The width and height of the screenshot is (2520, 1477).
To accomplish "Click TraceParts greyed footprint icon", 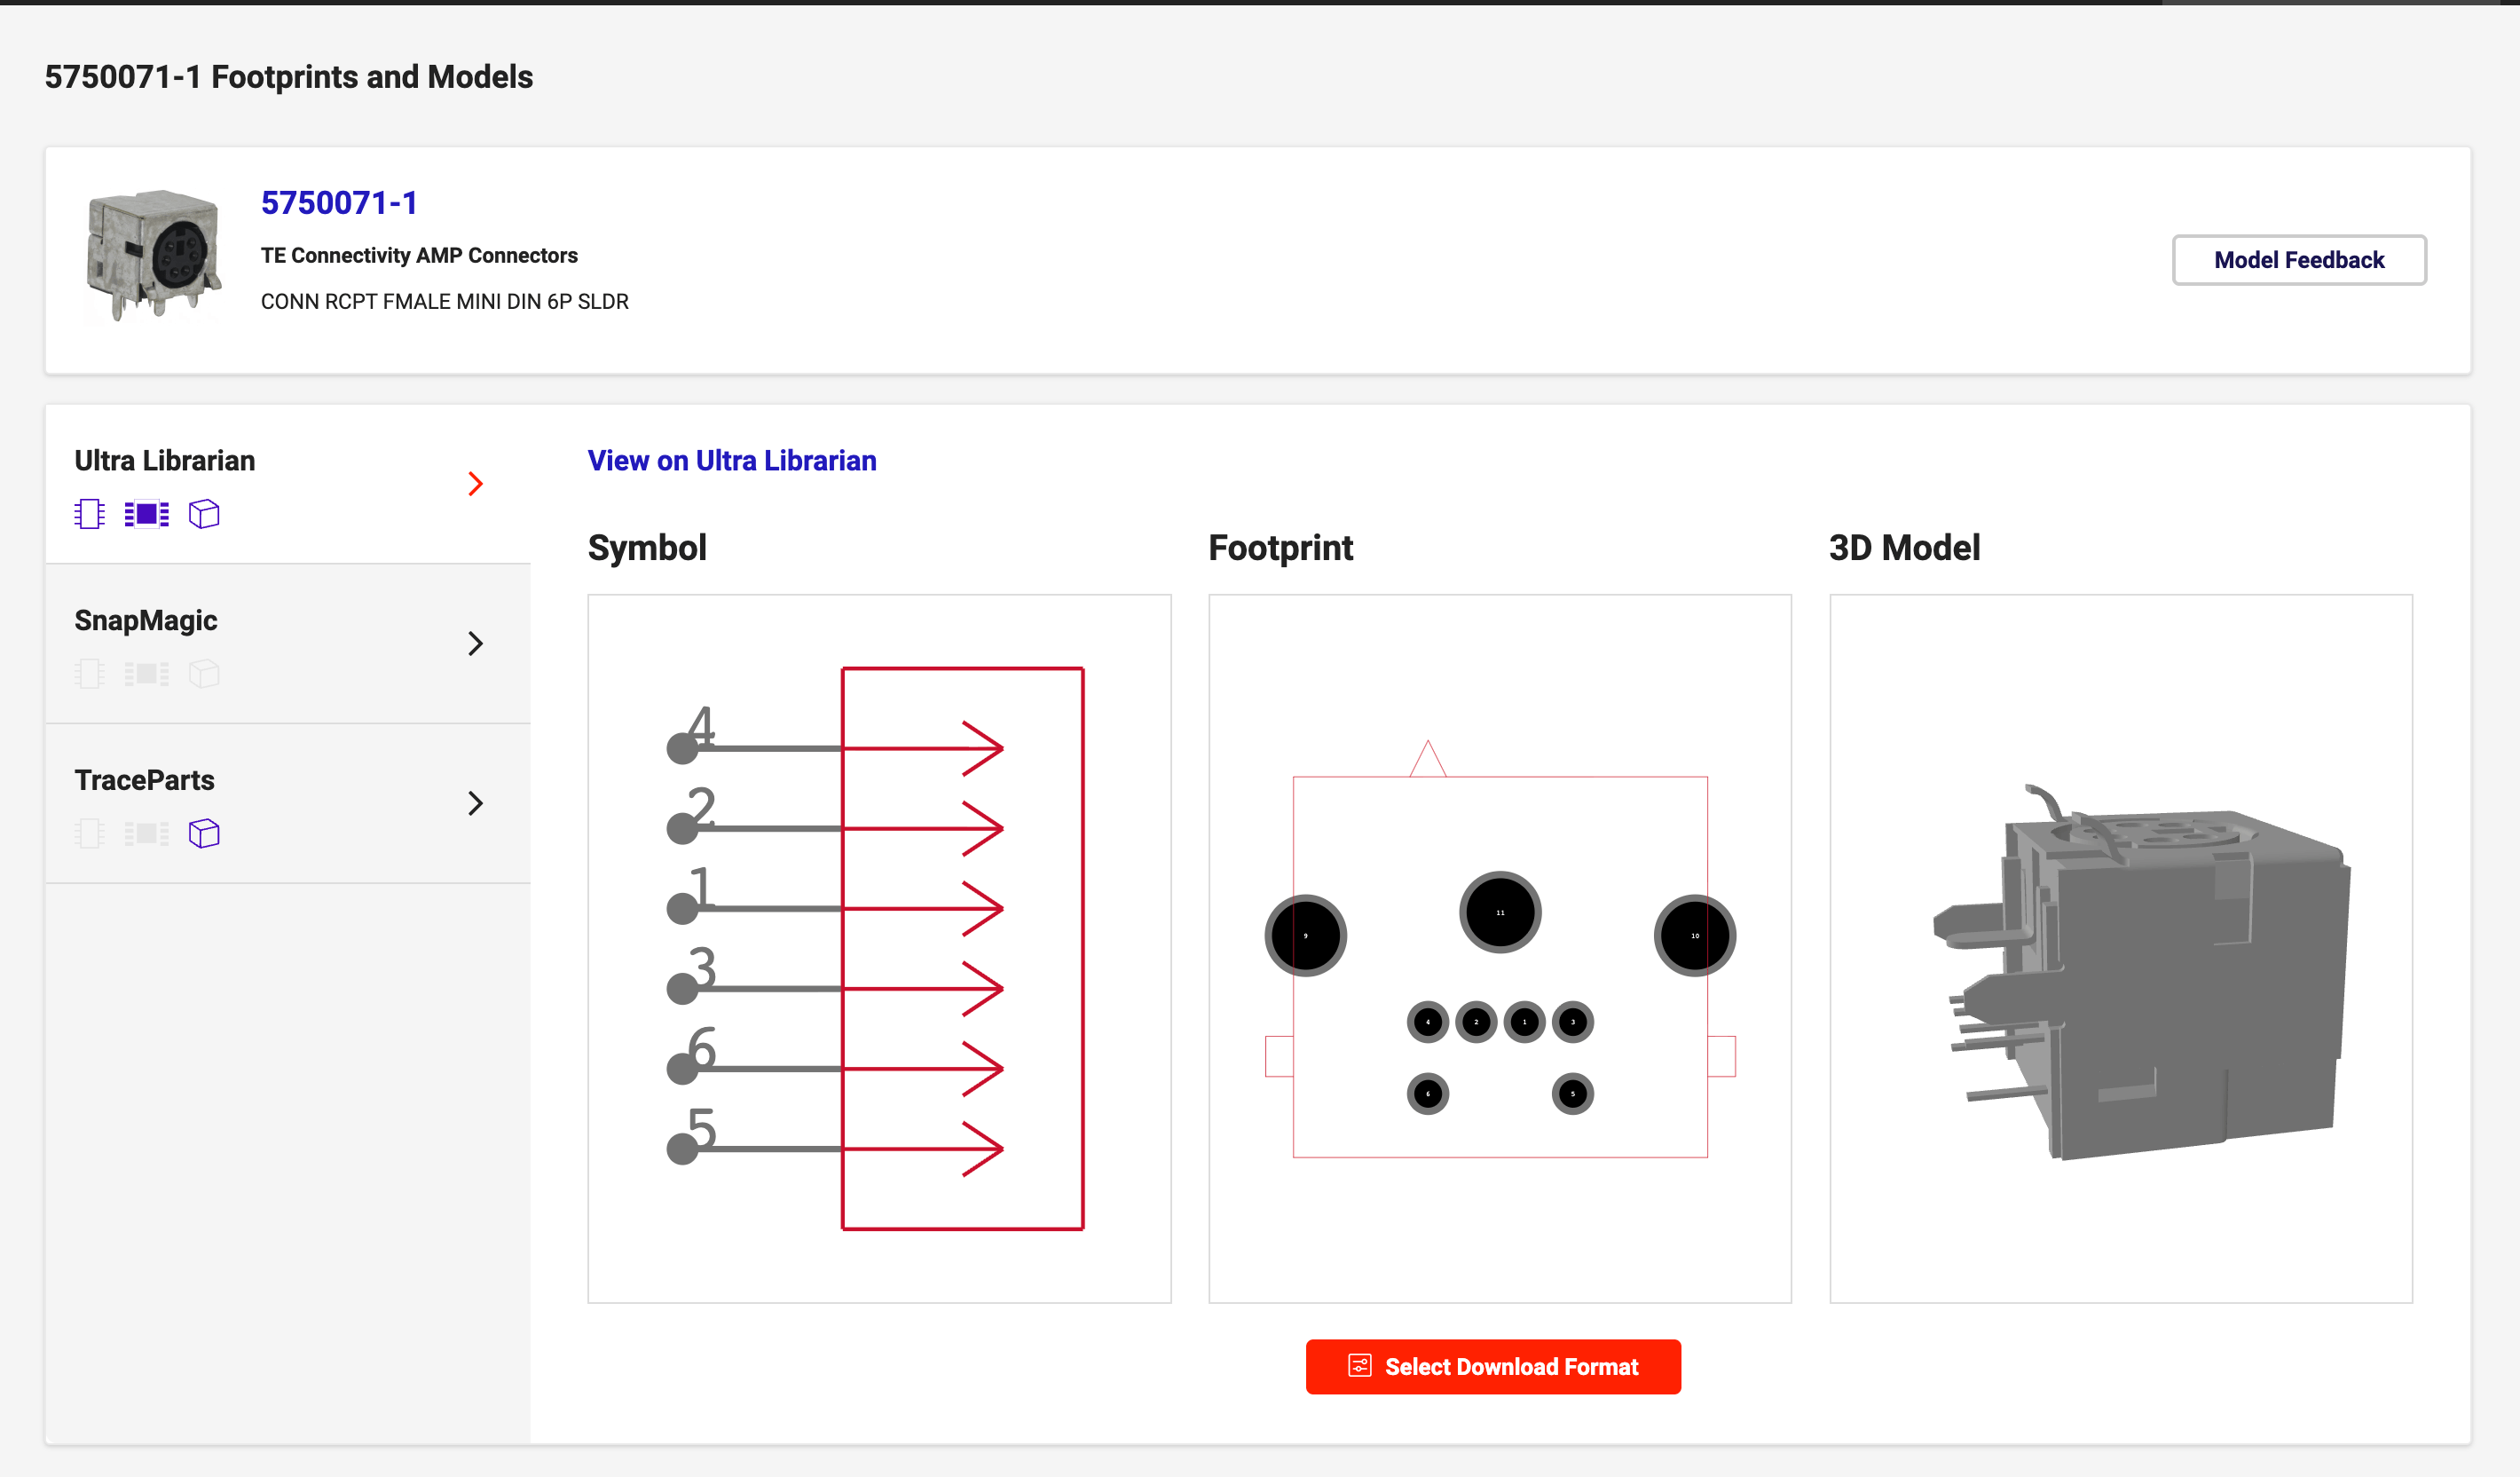I will click(x=146, y=833).
